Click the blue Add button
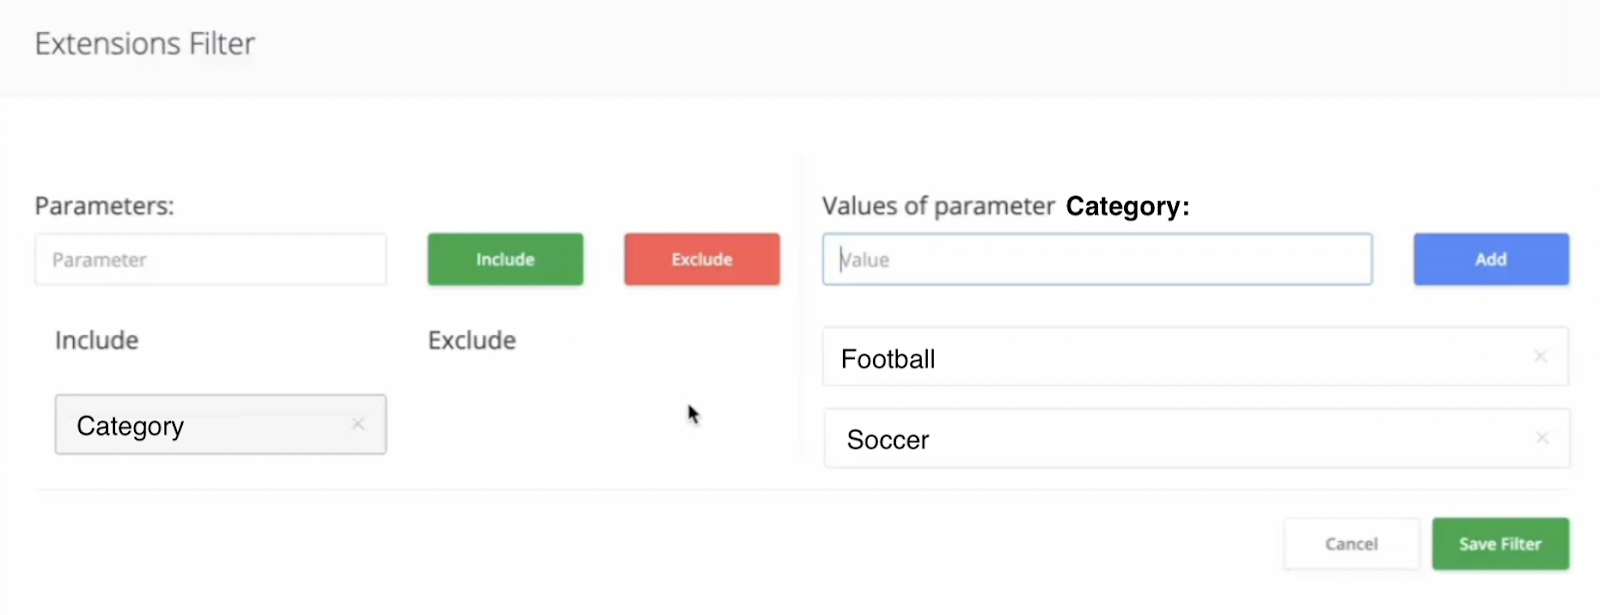This screenshot has width=1600, height=615. (1490, 259)
